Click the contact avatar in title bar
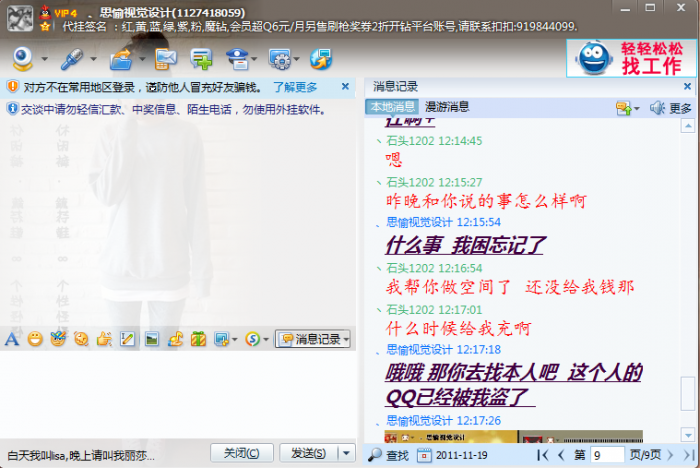 [x=20, y=18]
